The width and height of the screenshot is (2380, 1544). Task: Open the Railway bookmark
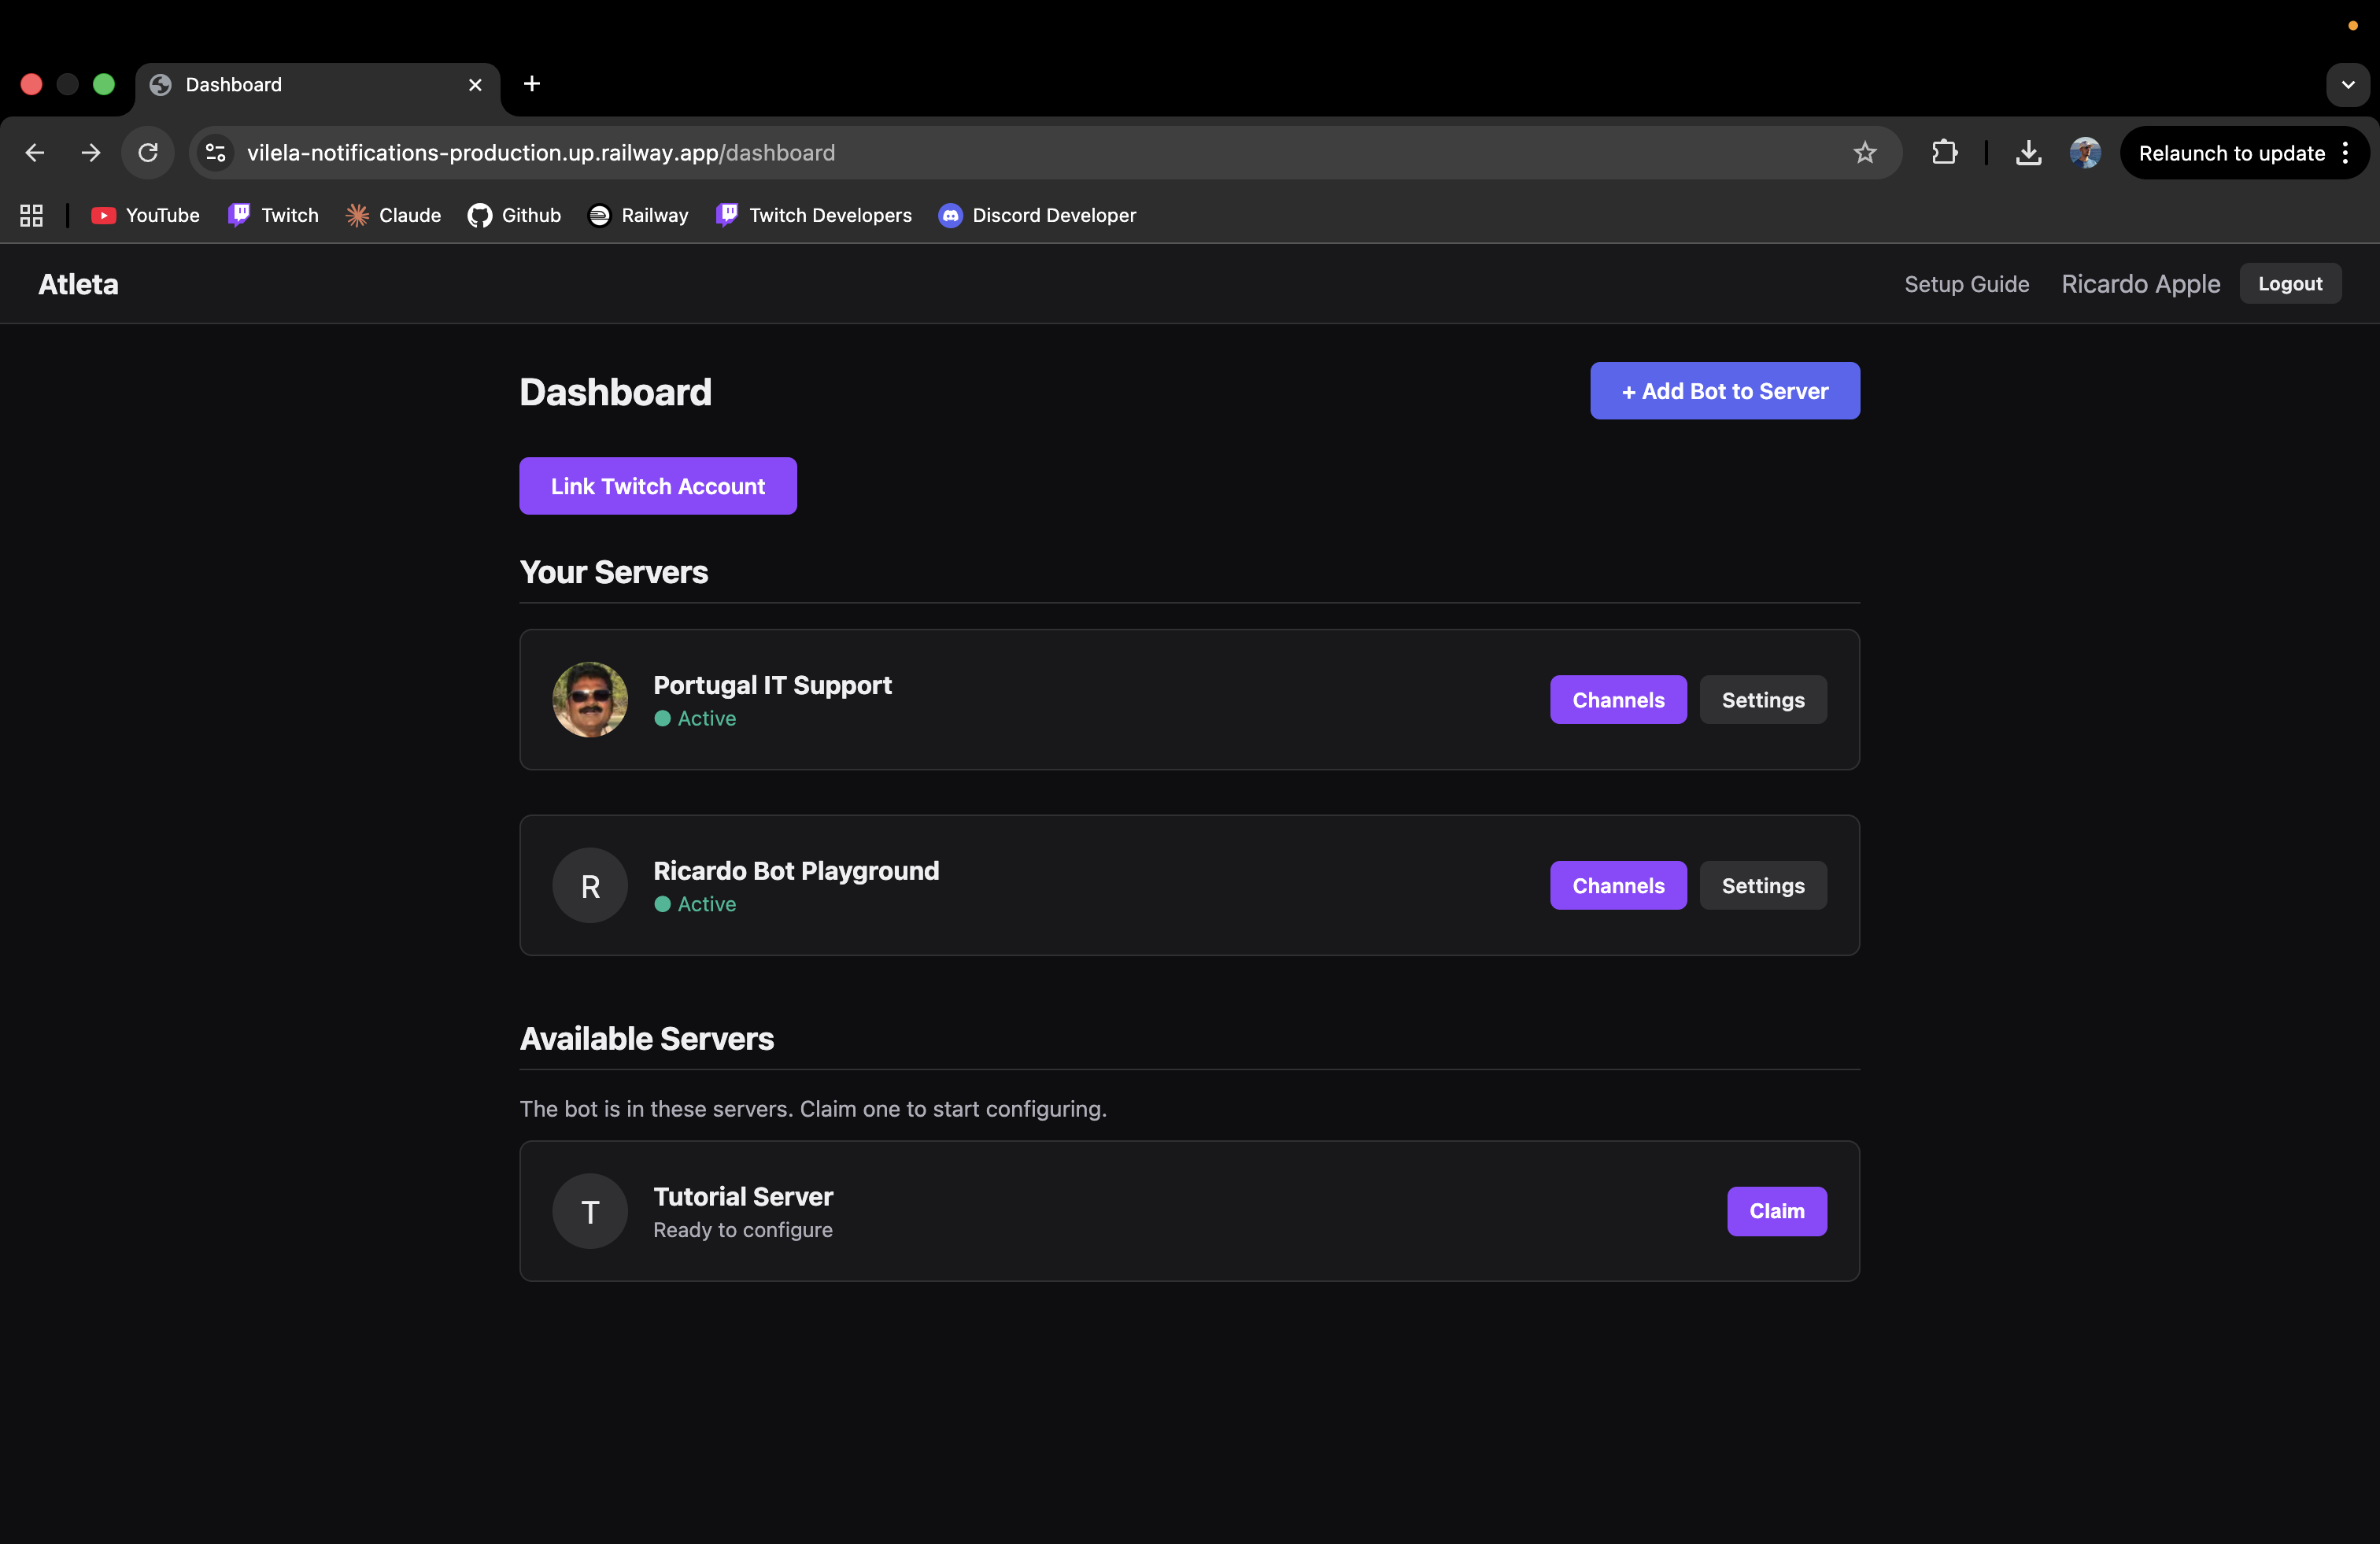click(638, 215)
